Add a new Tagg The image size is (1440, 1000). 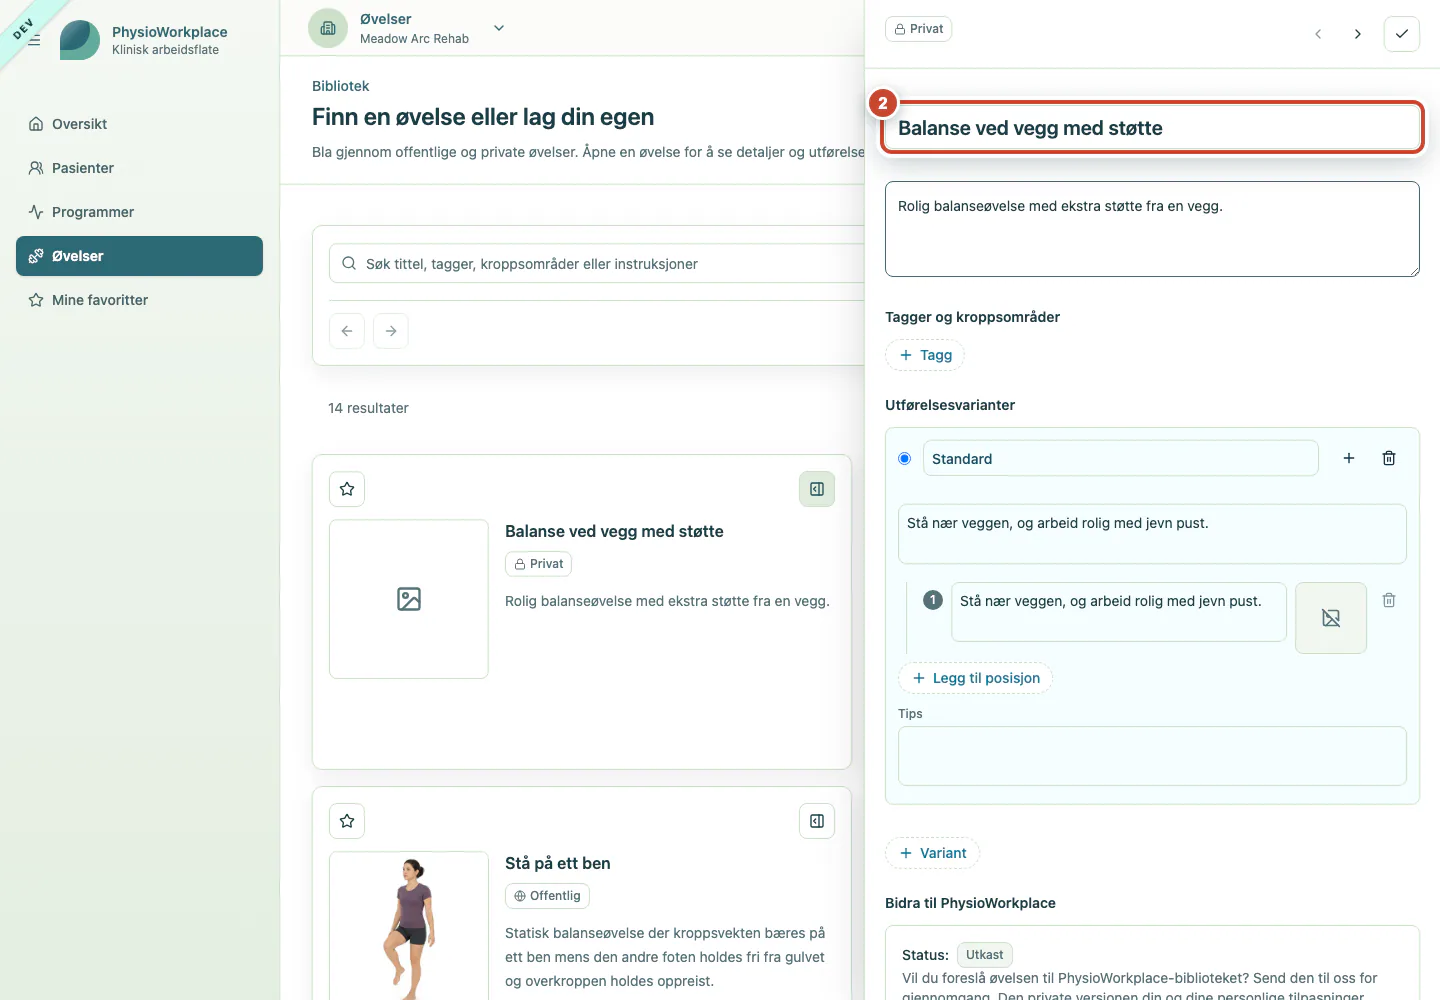(925, 355)
